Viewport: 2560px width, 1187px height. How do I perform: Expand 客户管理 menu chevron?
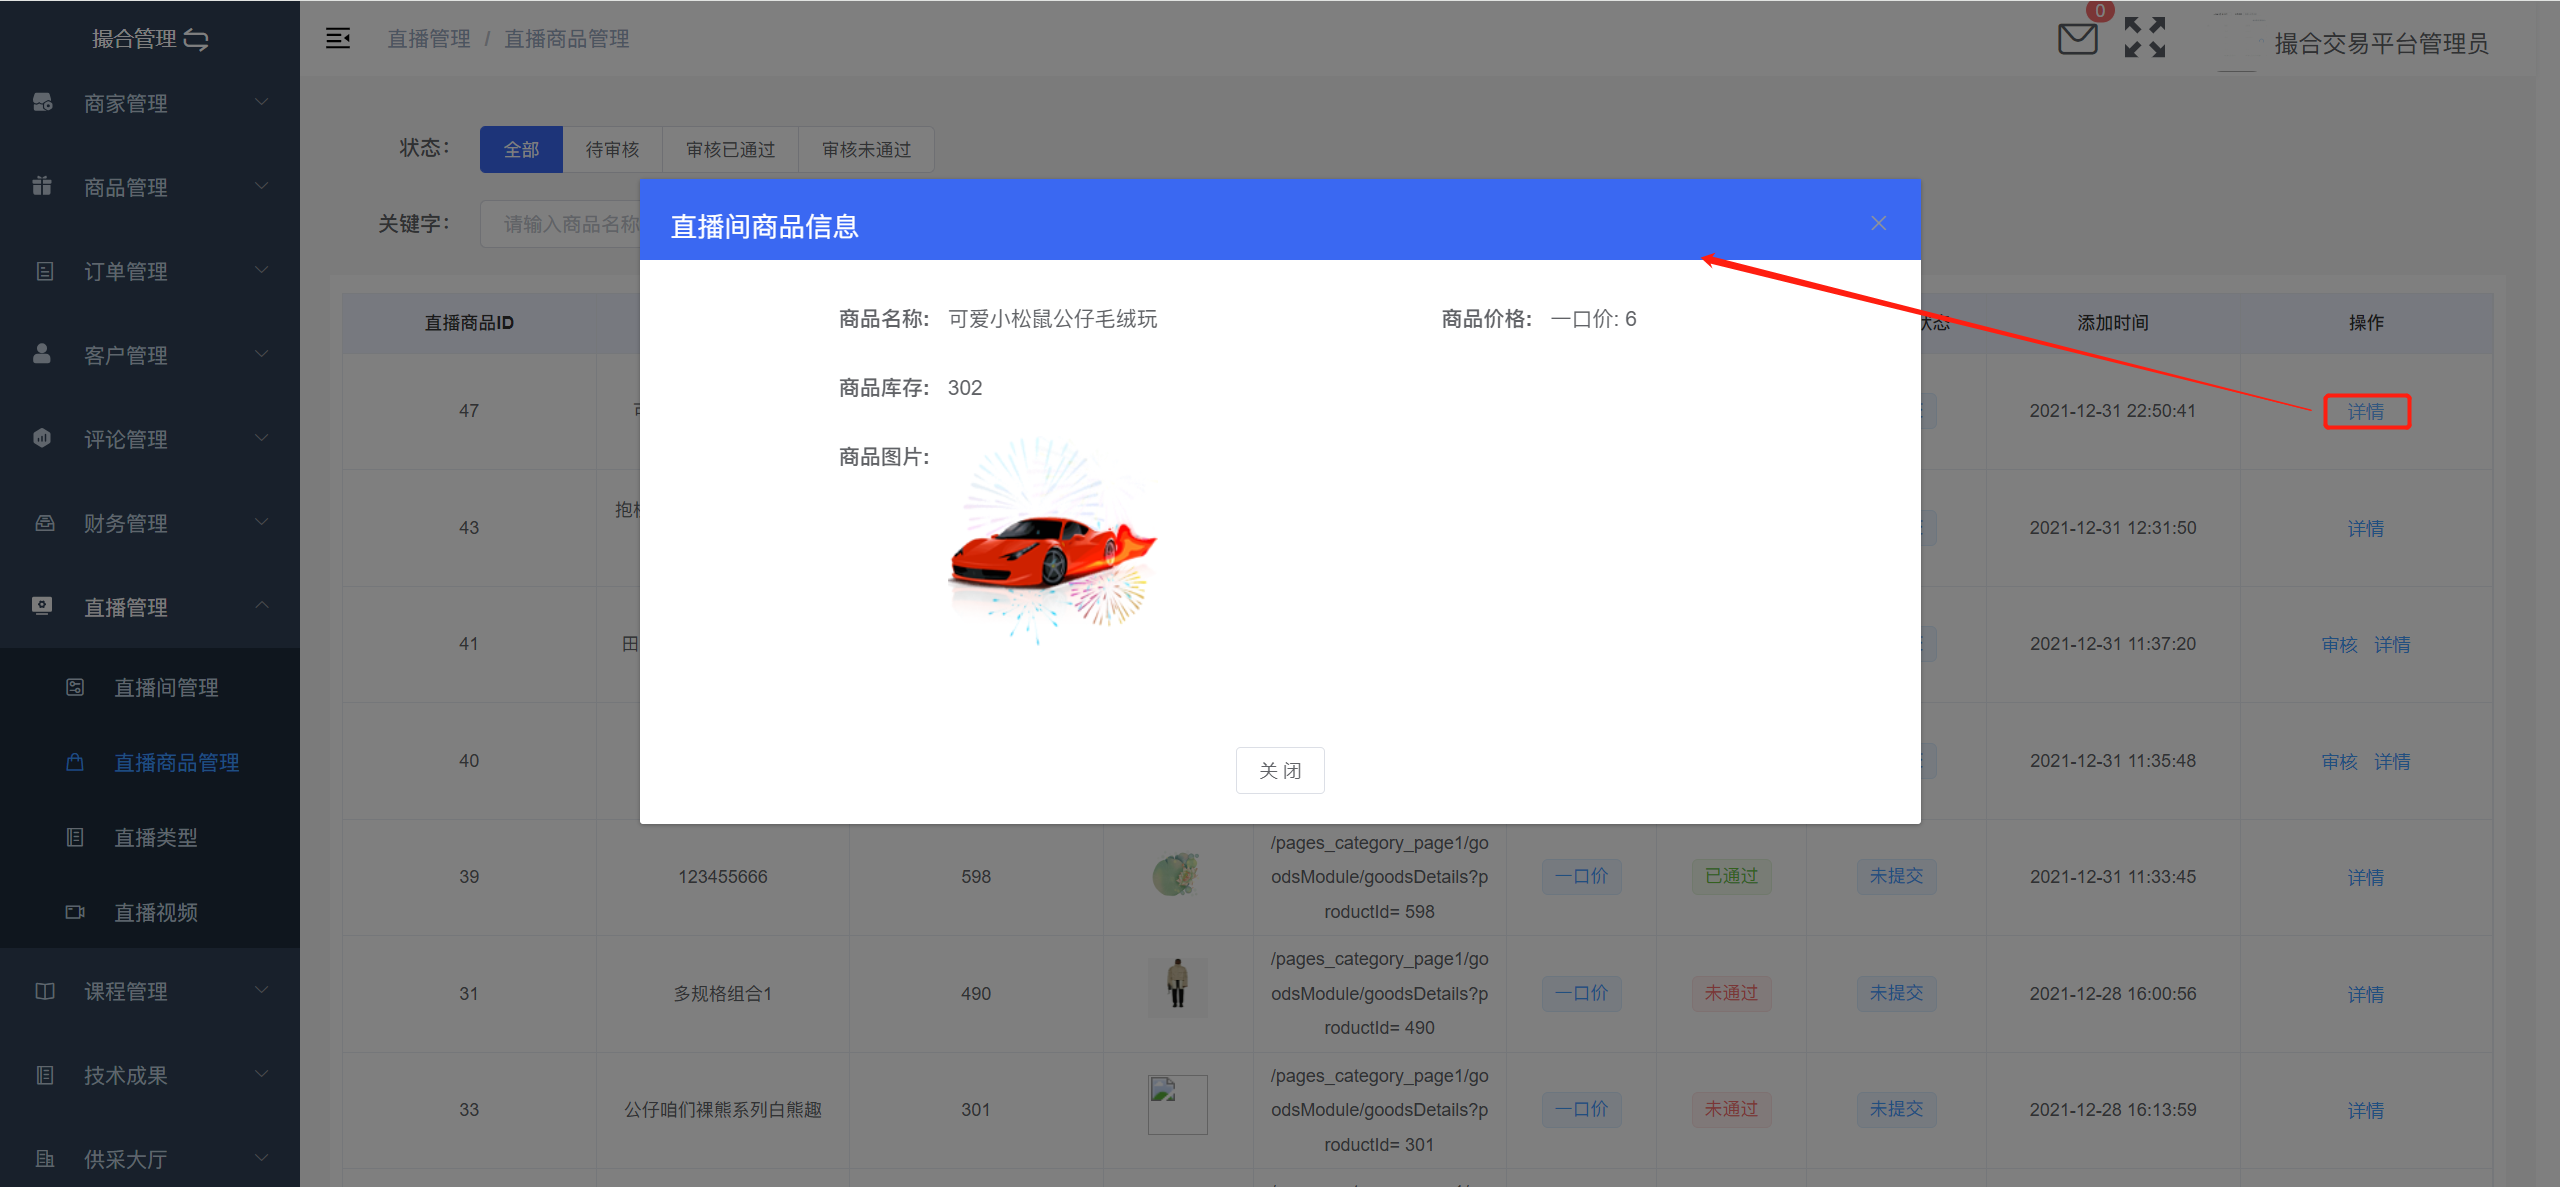point(261,354)
